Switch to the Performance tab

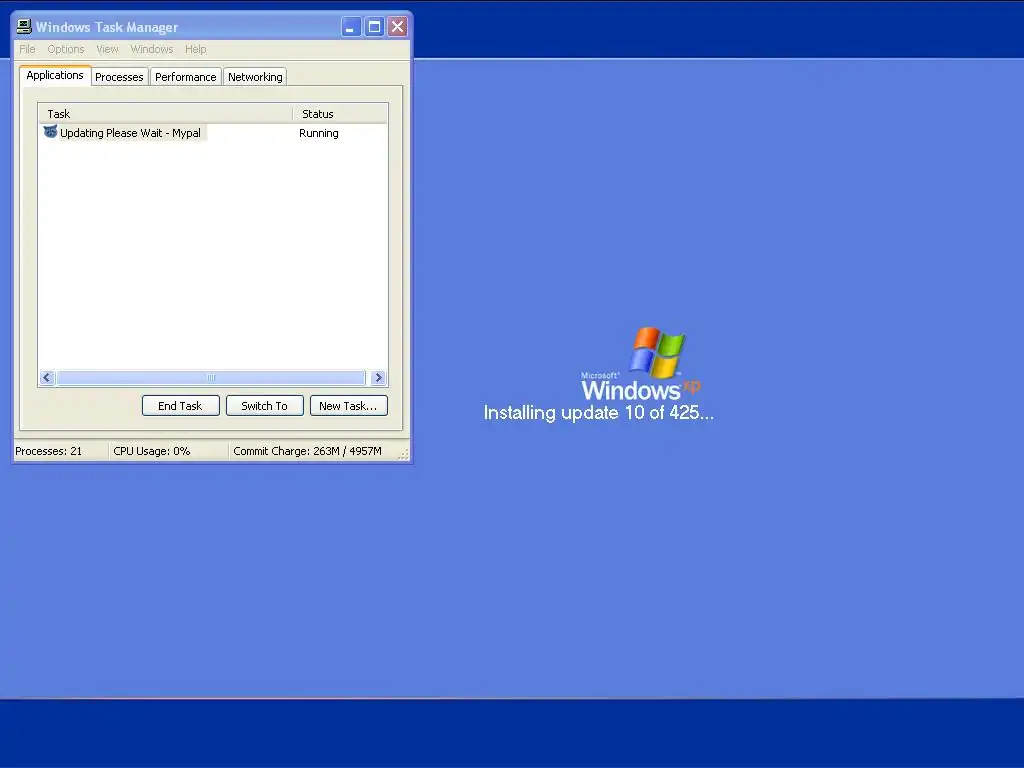pyautogui.click(x=185, y=77)
